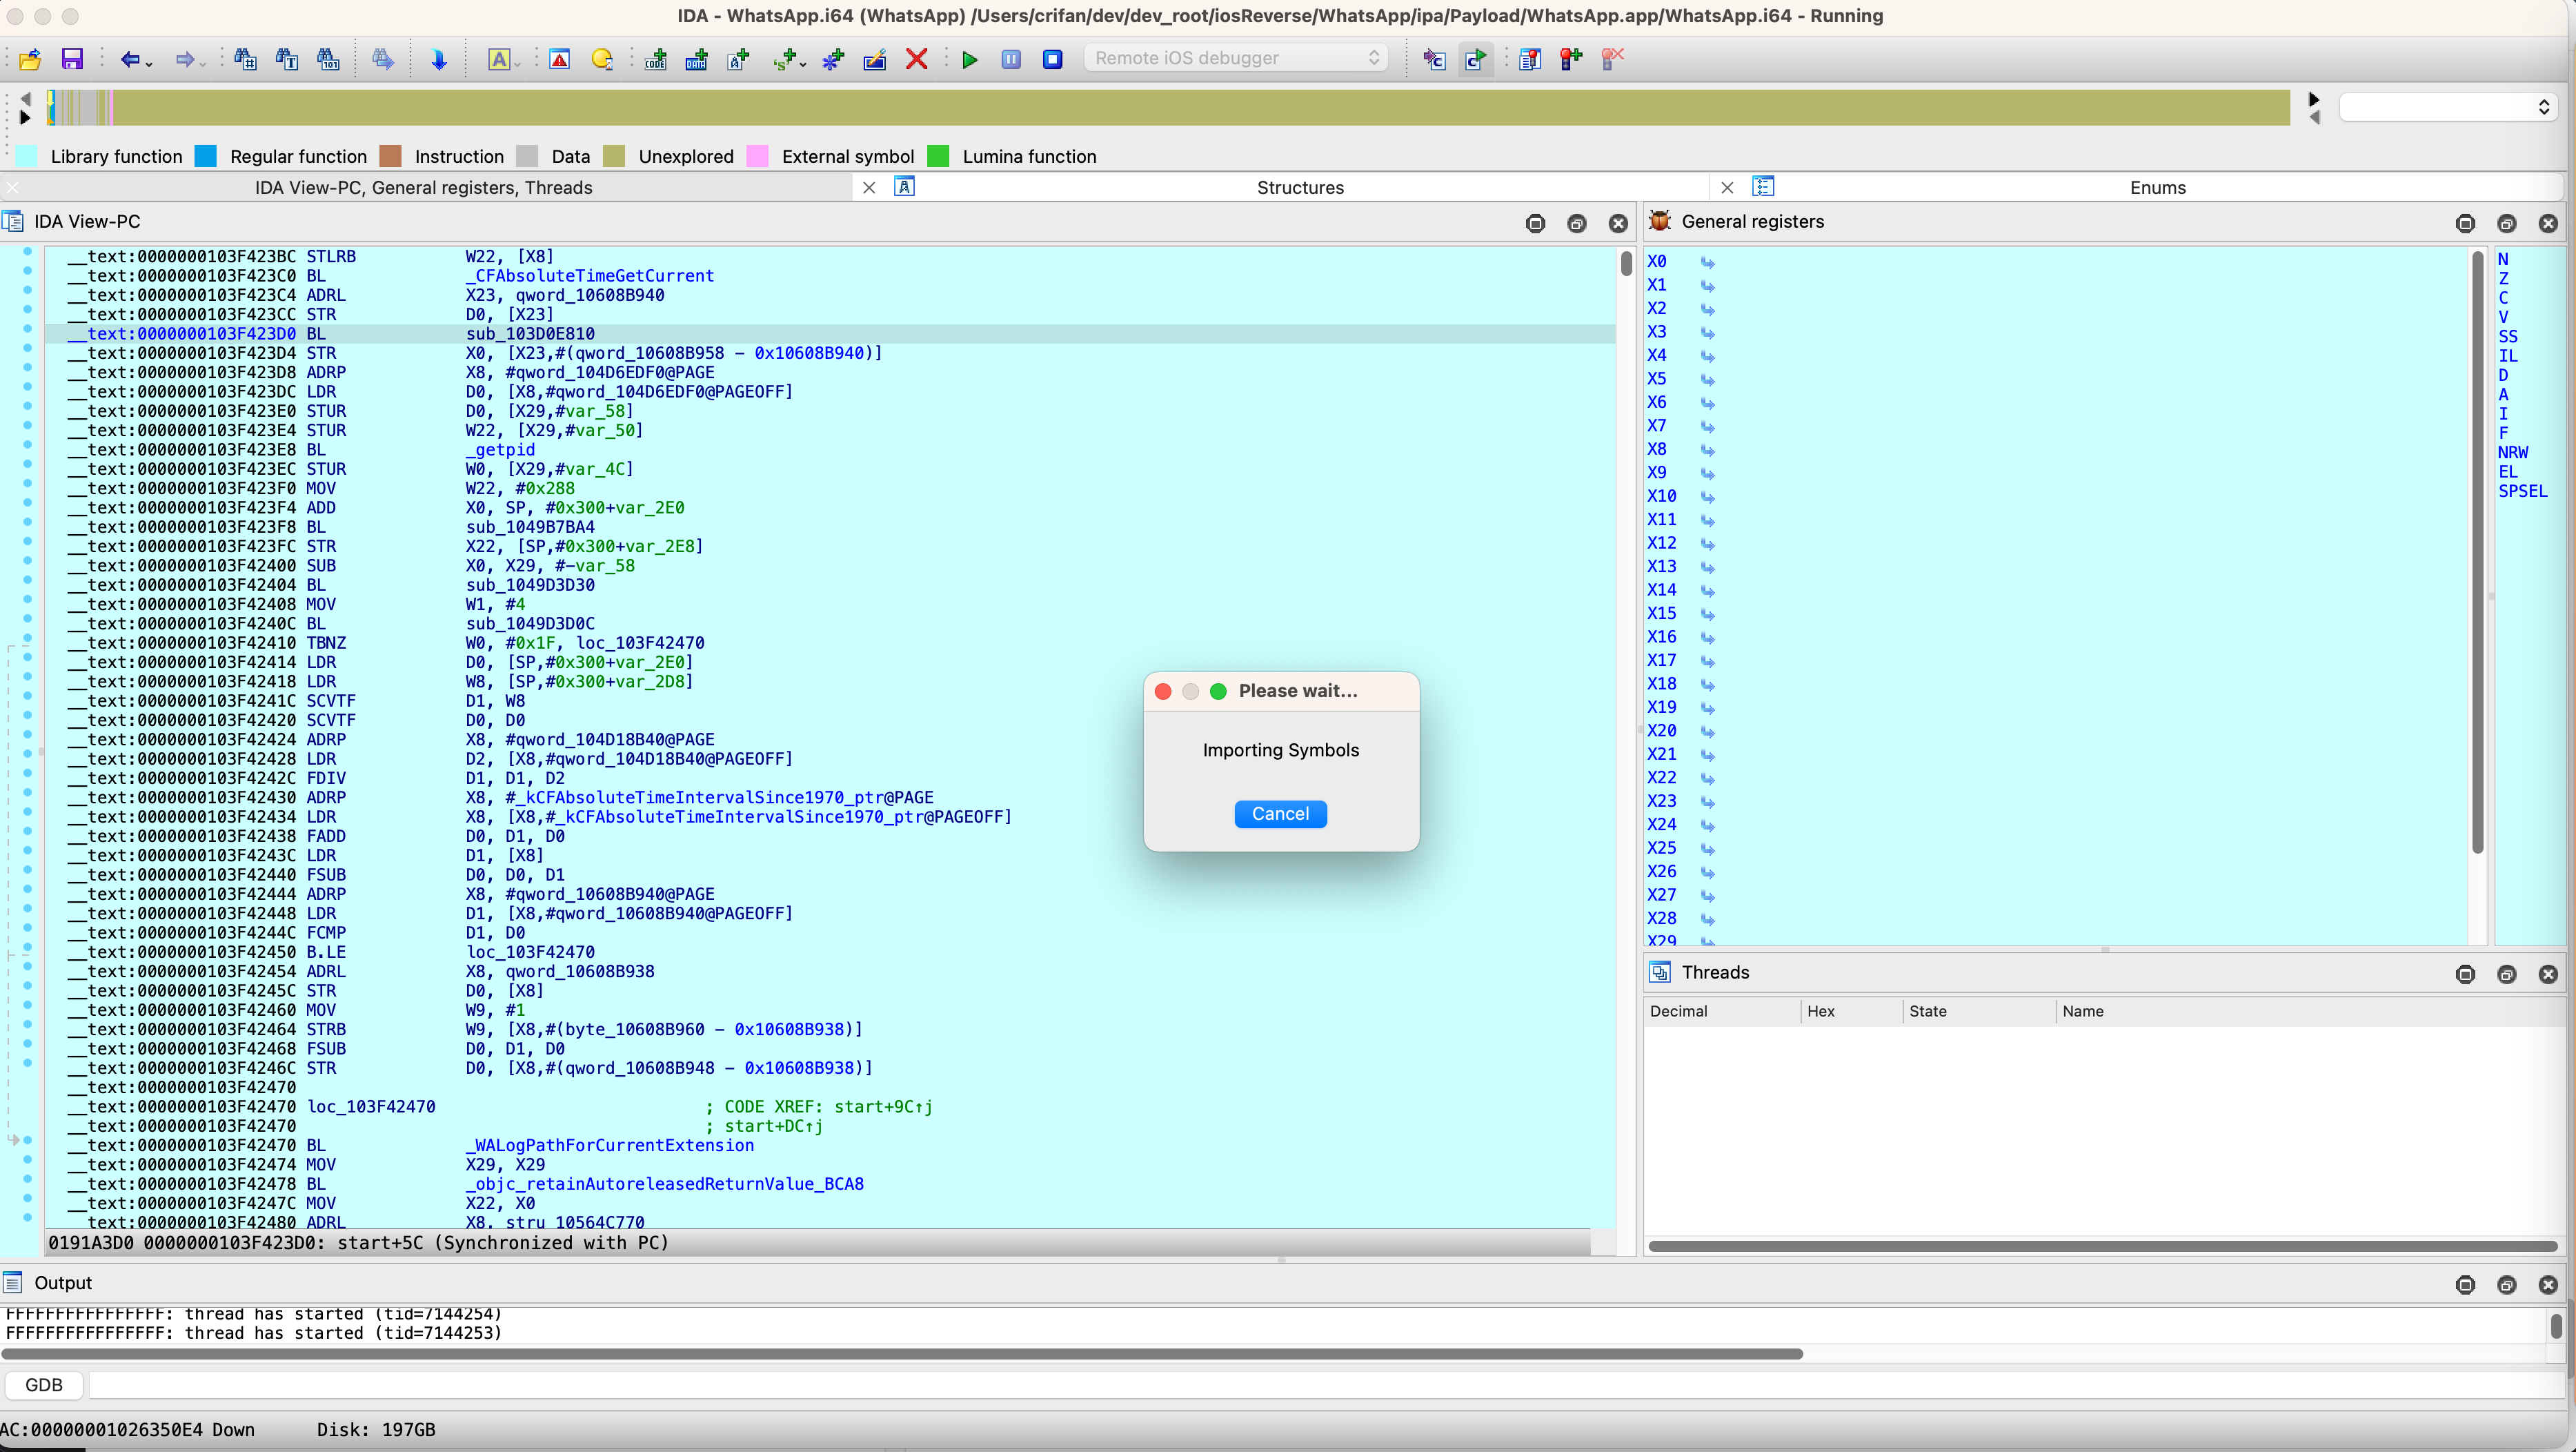
Task: Click the Open file toolbar icon
Action: tap(30, 59)
